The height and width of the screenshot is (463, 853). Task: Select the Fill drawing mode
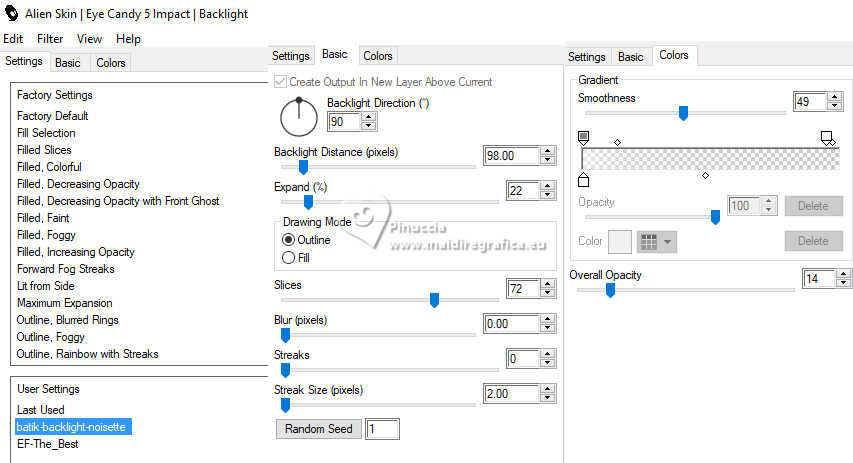(x=289, y=258)
